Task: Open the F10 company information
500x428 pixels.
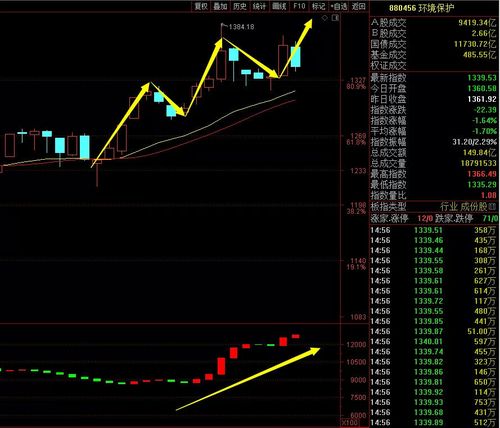Action: tap(299, 6)
